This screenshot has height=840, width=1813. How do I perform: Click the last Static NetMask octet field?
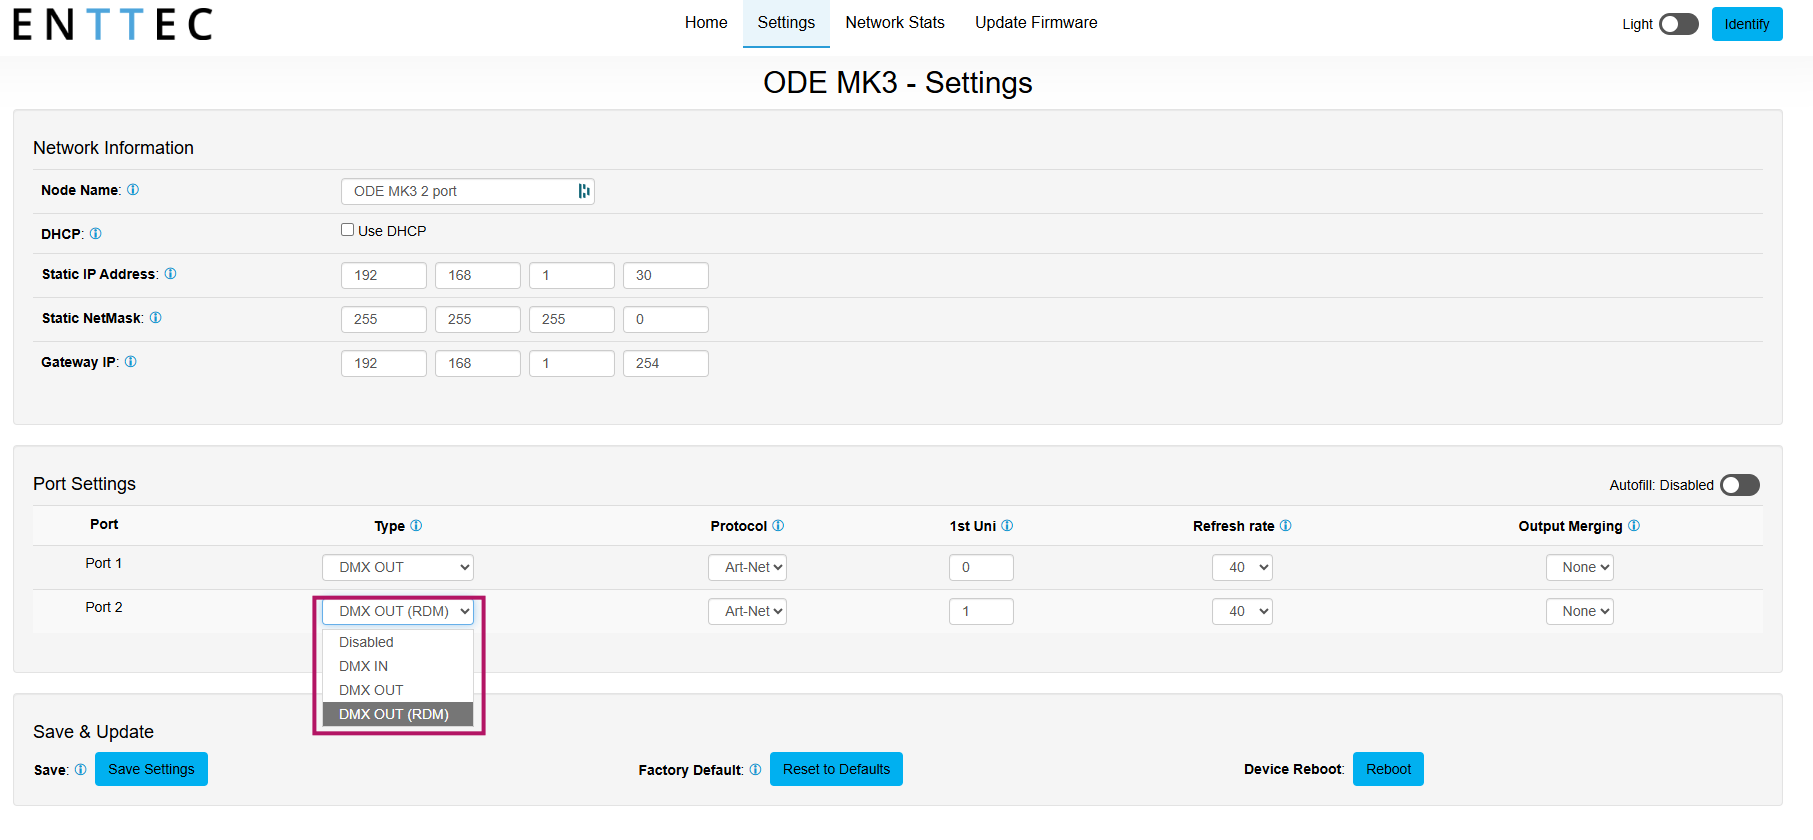666,319
